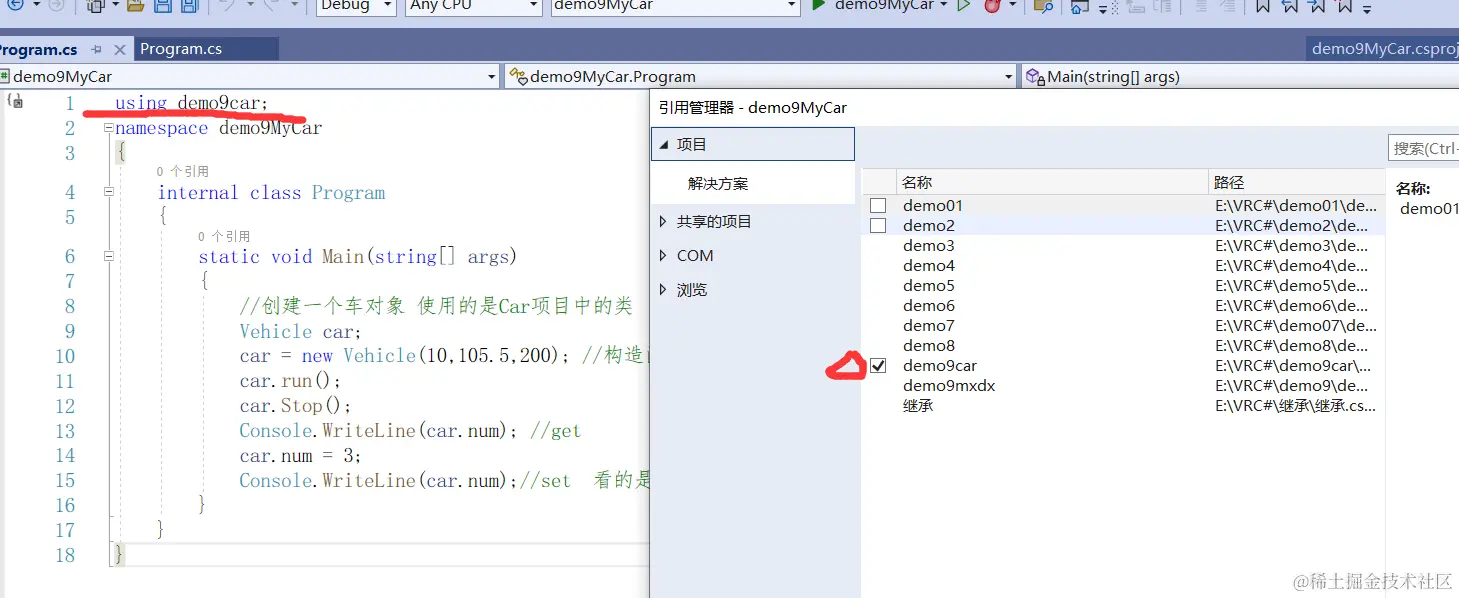This screenshot has height=598, width=1459.
Task: Tick the demo01 project checkbox
Action: point(878,205)
